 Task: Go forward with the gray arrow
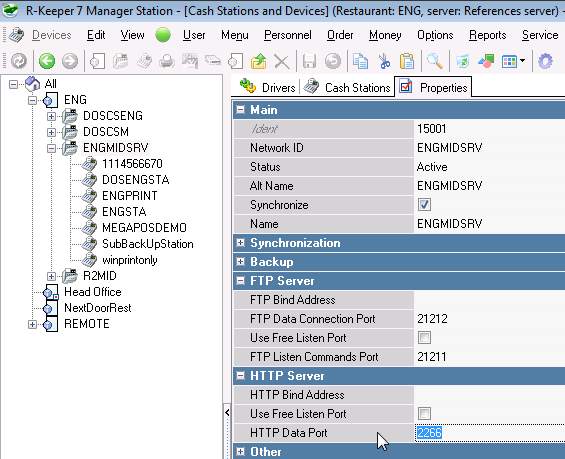70,61
